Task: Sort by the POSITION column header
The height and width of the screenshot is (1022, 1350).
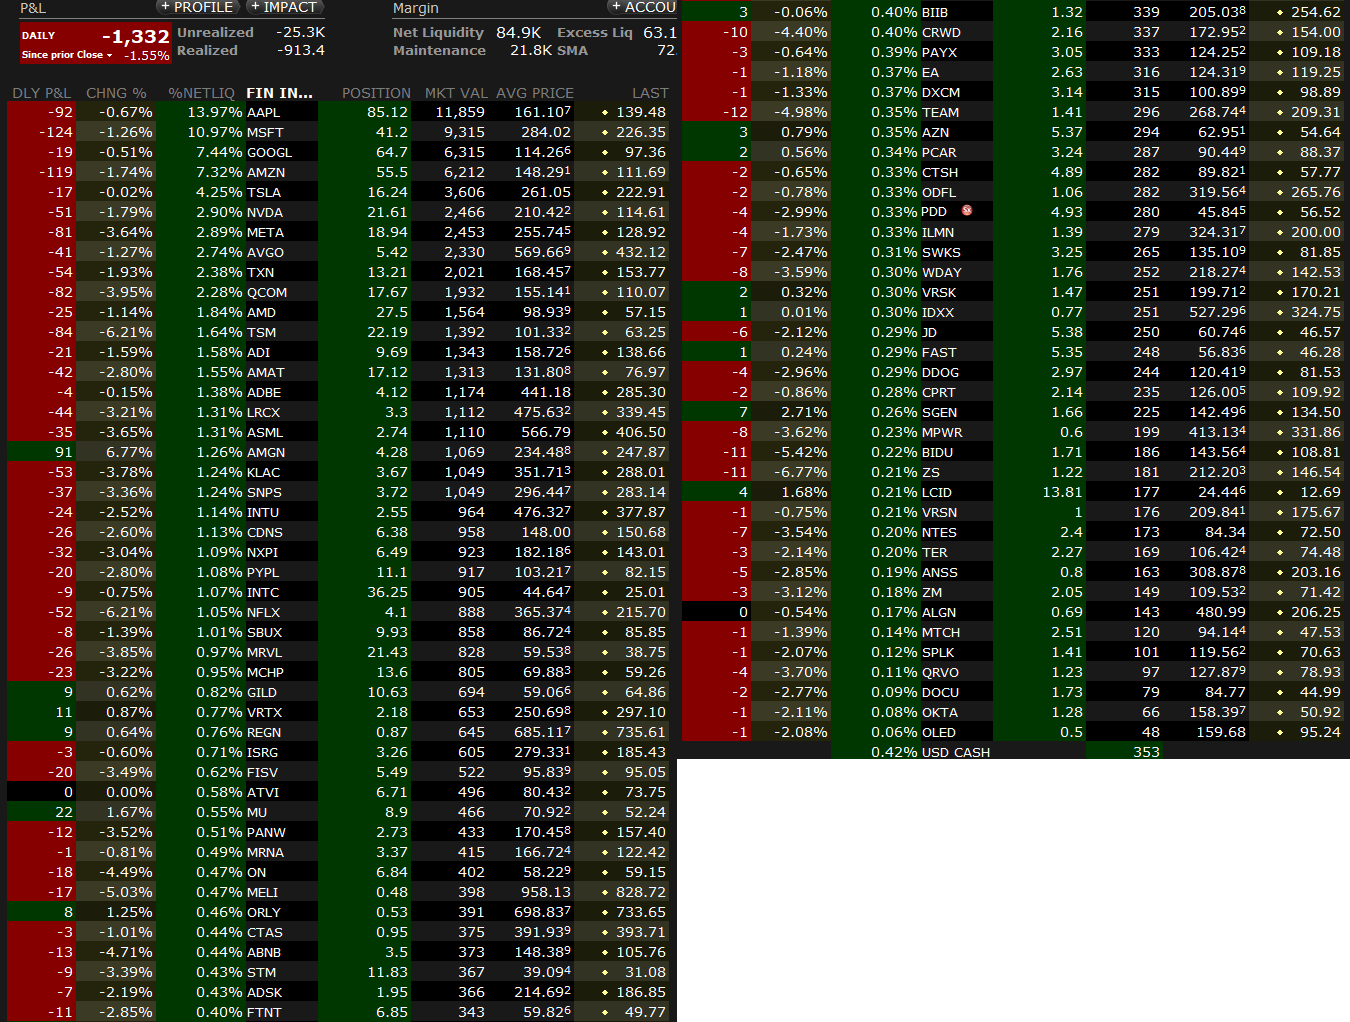Action: tap(376, 93)
